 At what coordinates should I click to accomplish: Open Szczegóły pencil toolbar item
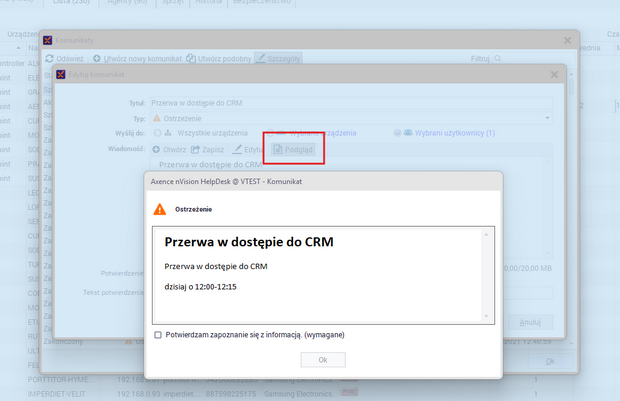pyautogui.click(x=278, y=59)
